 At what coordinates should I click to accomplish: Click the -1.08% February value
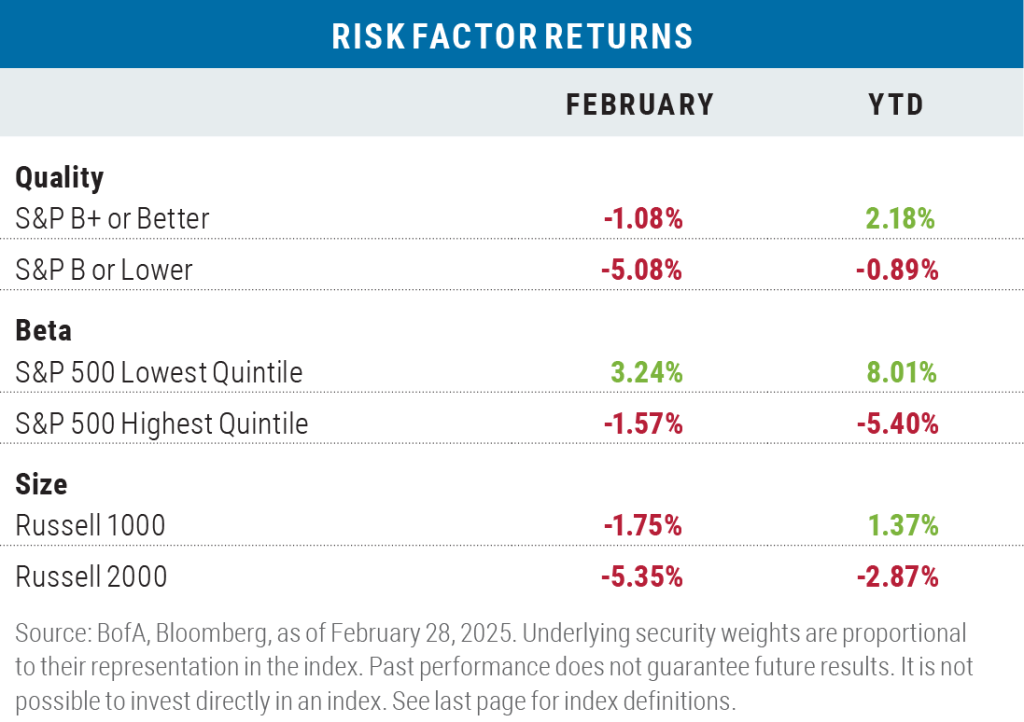643,219
